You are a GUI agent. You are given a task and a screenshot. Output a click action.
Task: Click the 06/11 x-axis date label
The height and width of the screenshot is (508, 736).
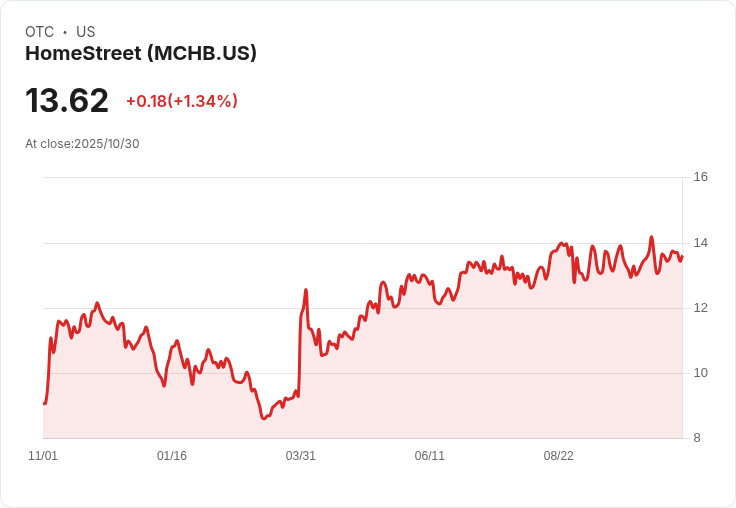tap(429, 456)
